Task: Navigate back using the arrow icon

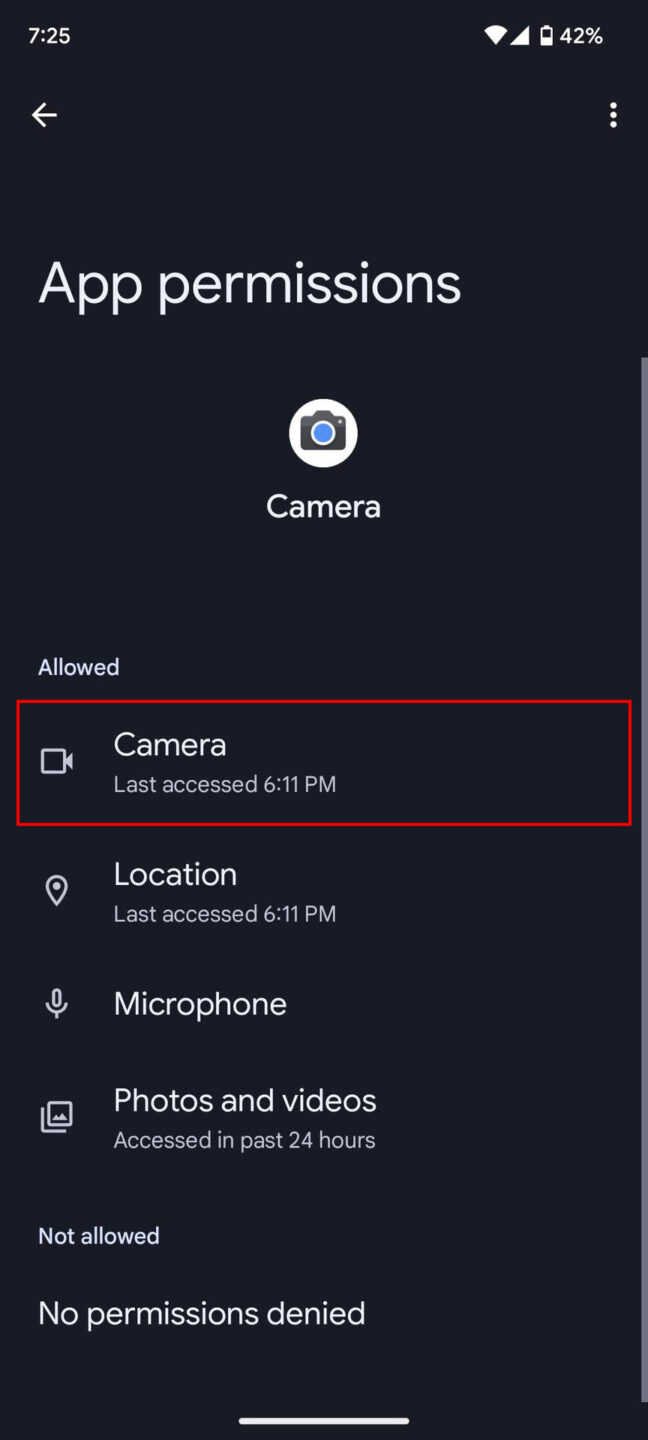Action: point(44,115)
